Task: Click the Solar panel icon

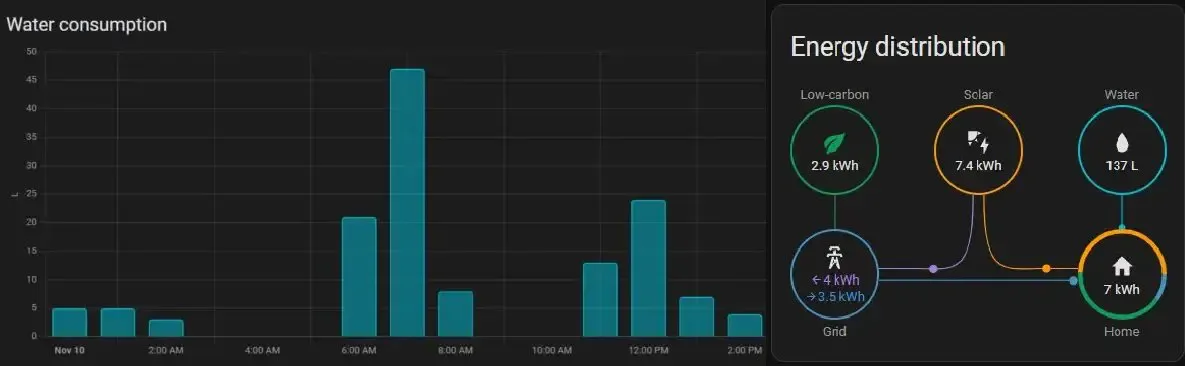Action: [x=978, y=141]
